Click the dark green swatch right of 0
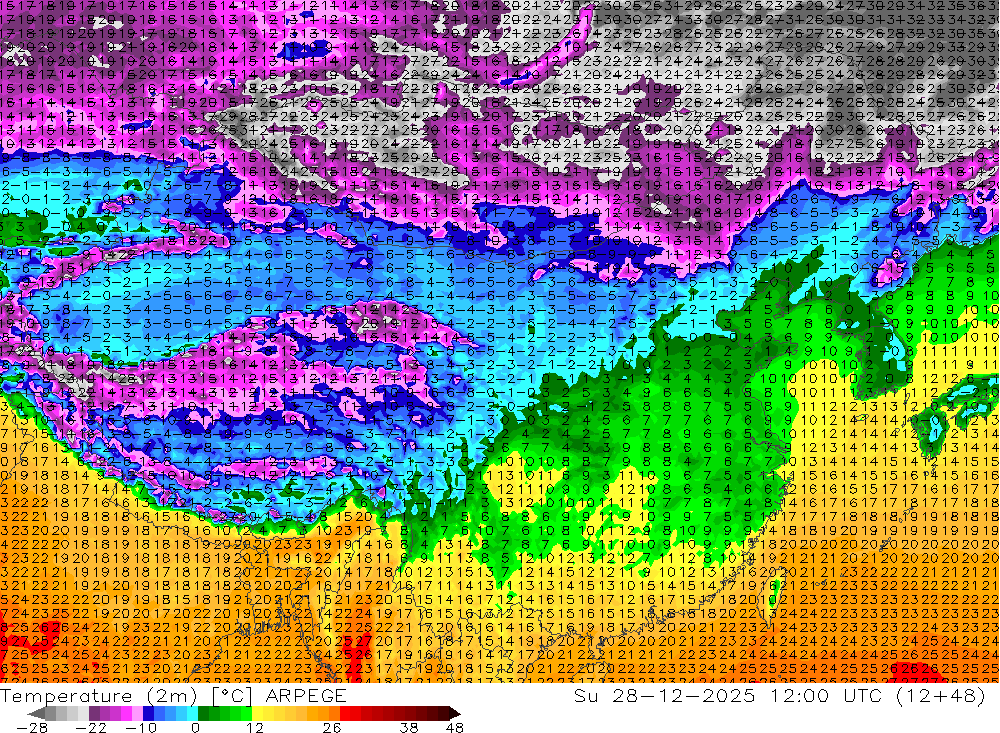This screenshot has height=733, width=1000. (203, 714)
